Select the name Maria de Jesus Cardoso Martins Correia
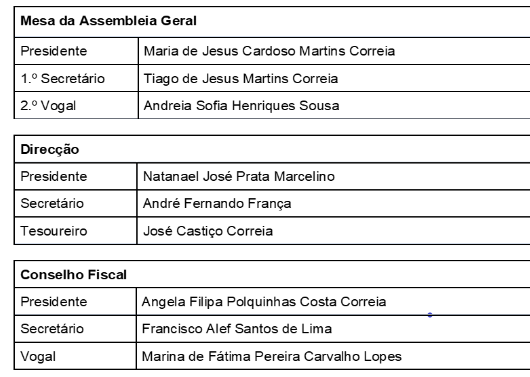The width and height of the screenshot is (530, 377). click(x=269, y=51)
